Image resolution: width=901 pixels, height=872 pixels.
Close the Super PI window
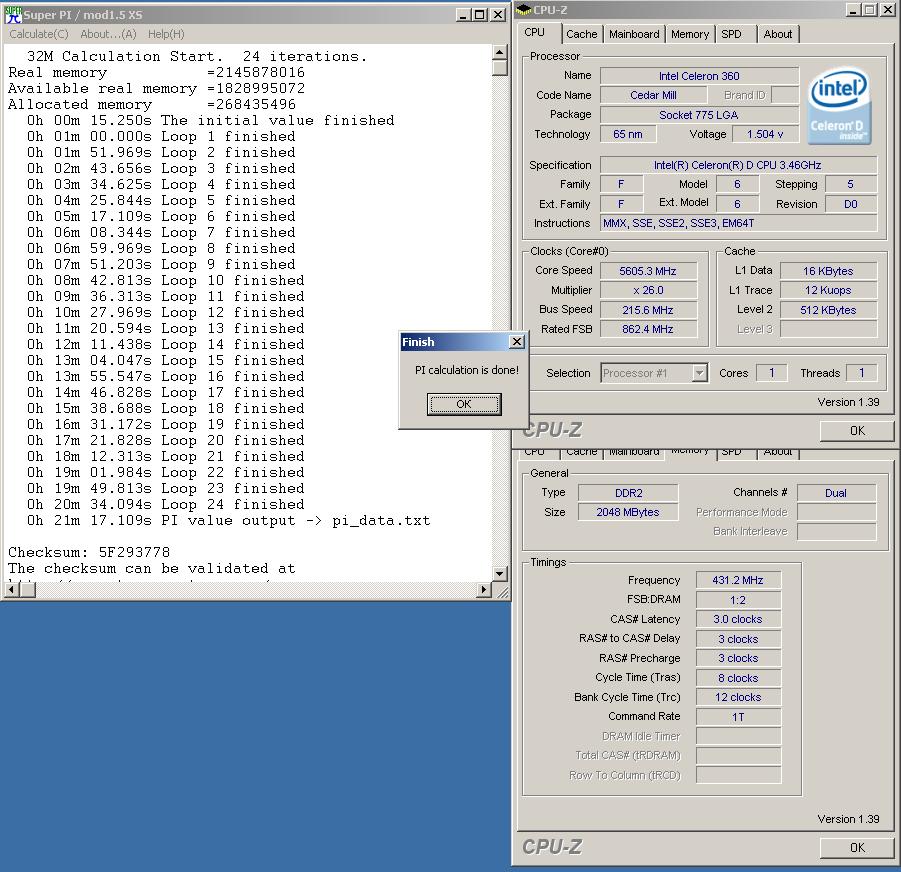tap(498, 15)
